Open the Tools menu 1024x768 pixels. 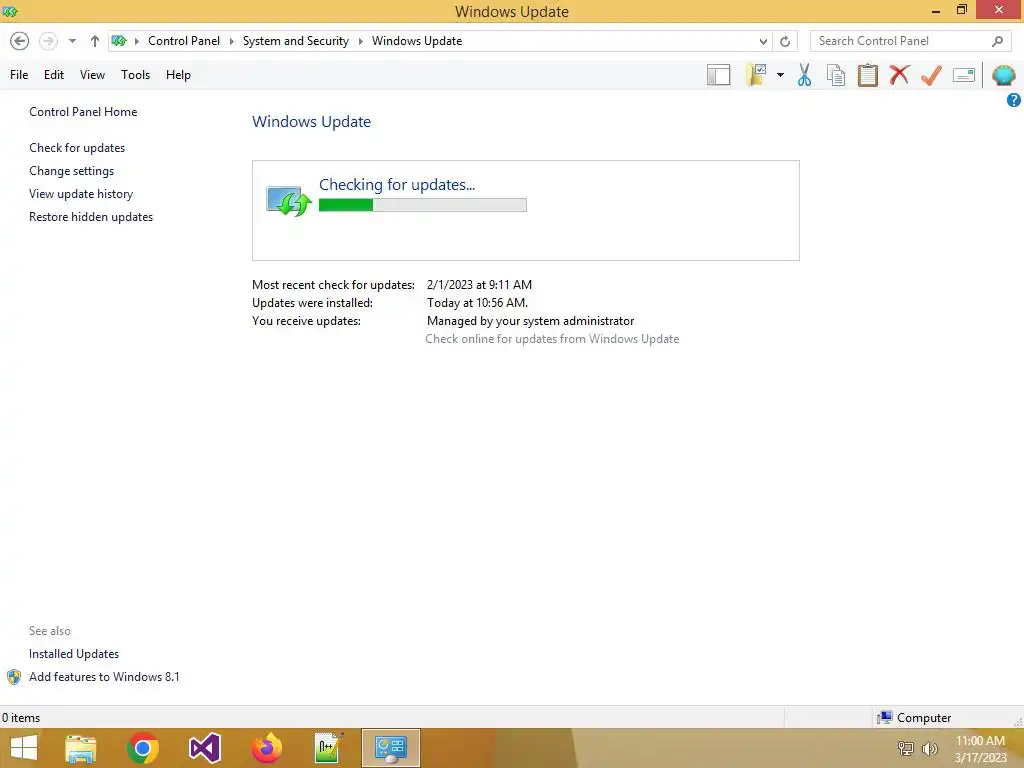click(x=135, y=75)
